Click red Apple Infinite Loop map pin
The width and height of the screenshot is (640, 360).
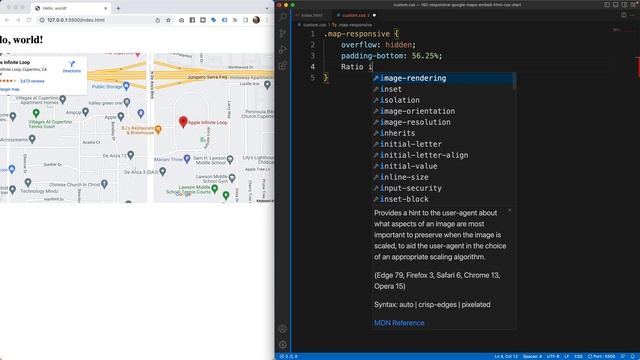(x=183, y=122)
